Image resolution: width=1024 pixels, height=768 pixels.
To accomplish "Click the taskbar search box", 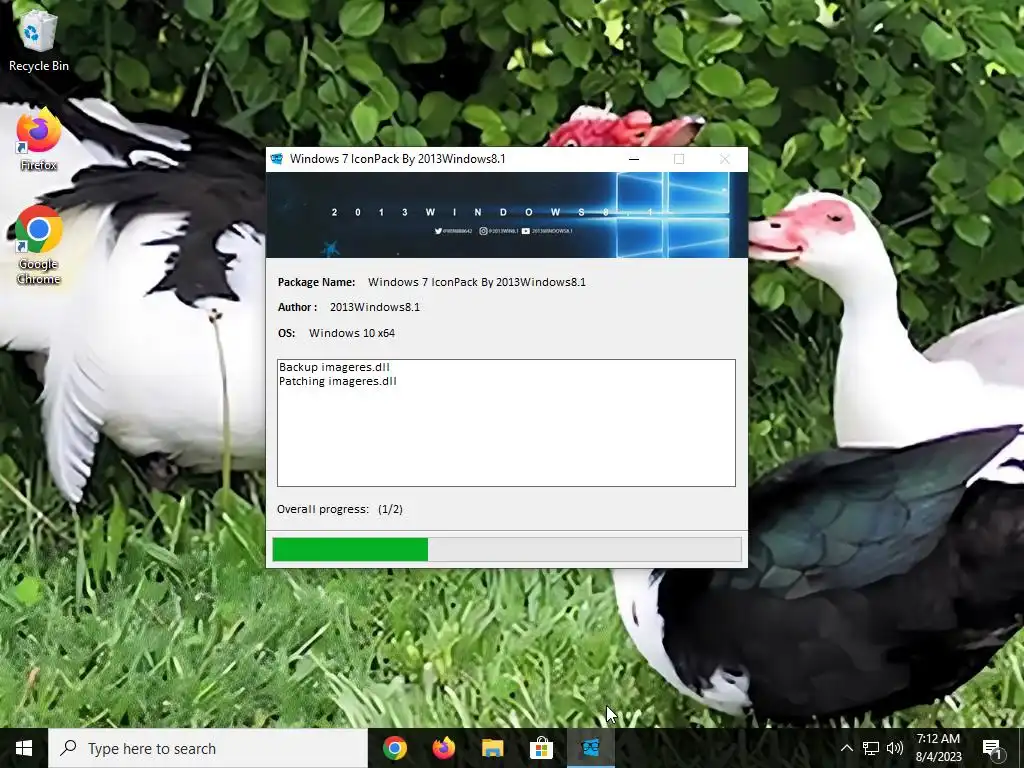I will click(x=208, y=748).
